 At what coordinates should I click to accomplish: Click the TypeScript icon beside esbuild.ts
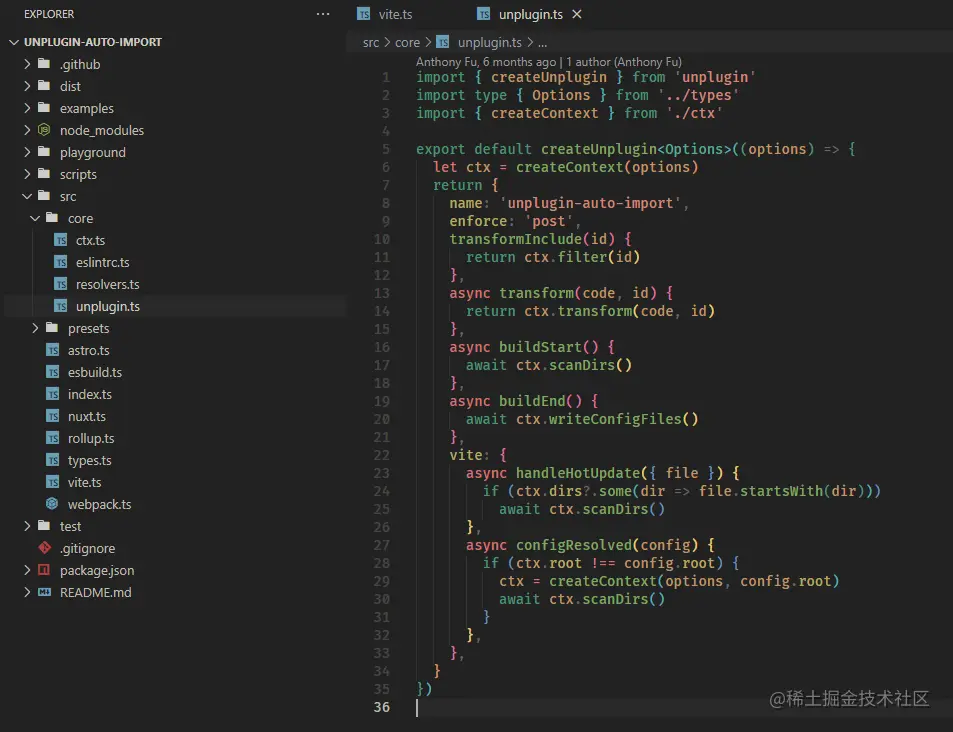[x=53, y=372]
